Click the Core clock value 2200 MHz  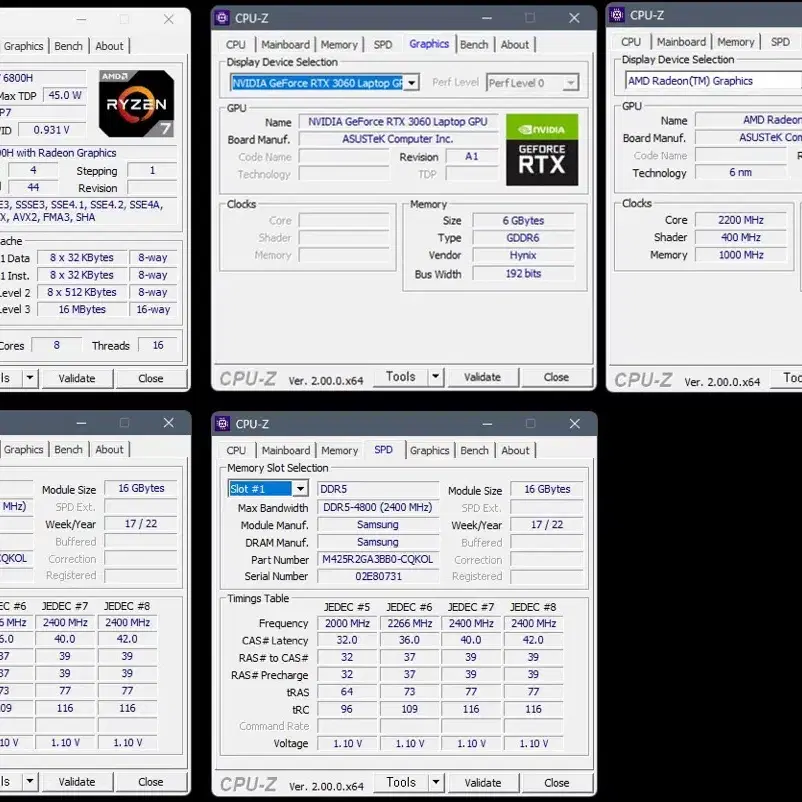click(x=740, y=220)
